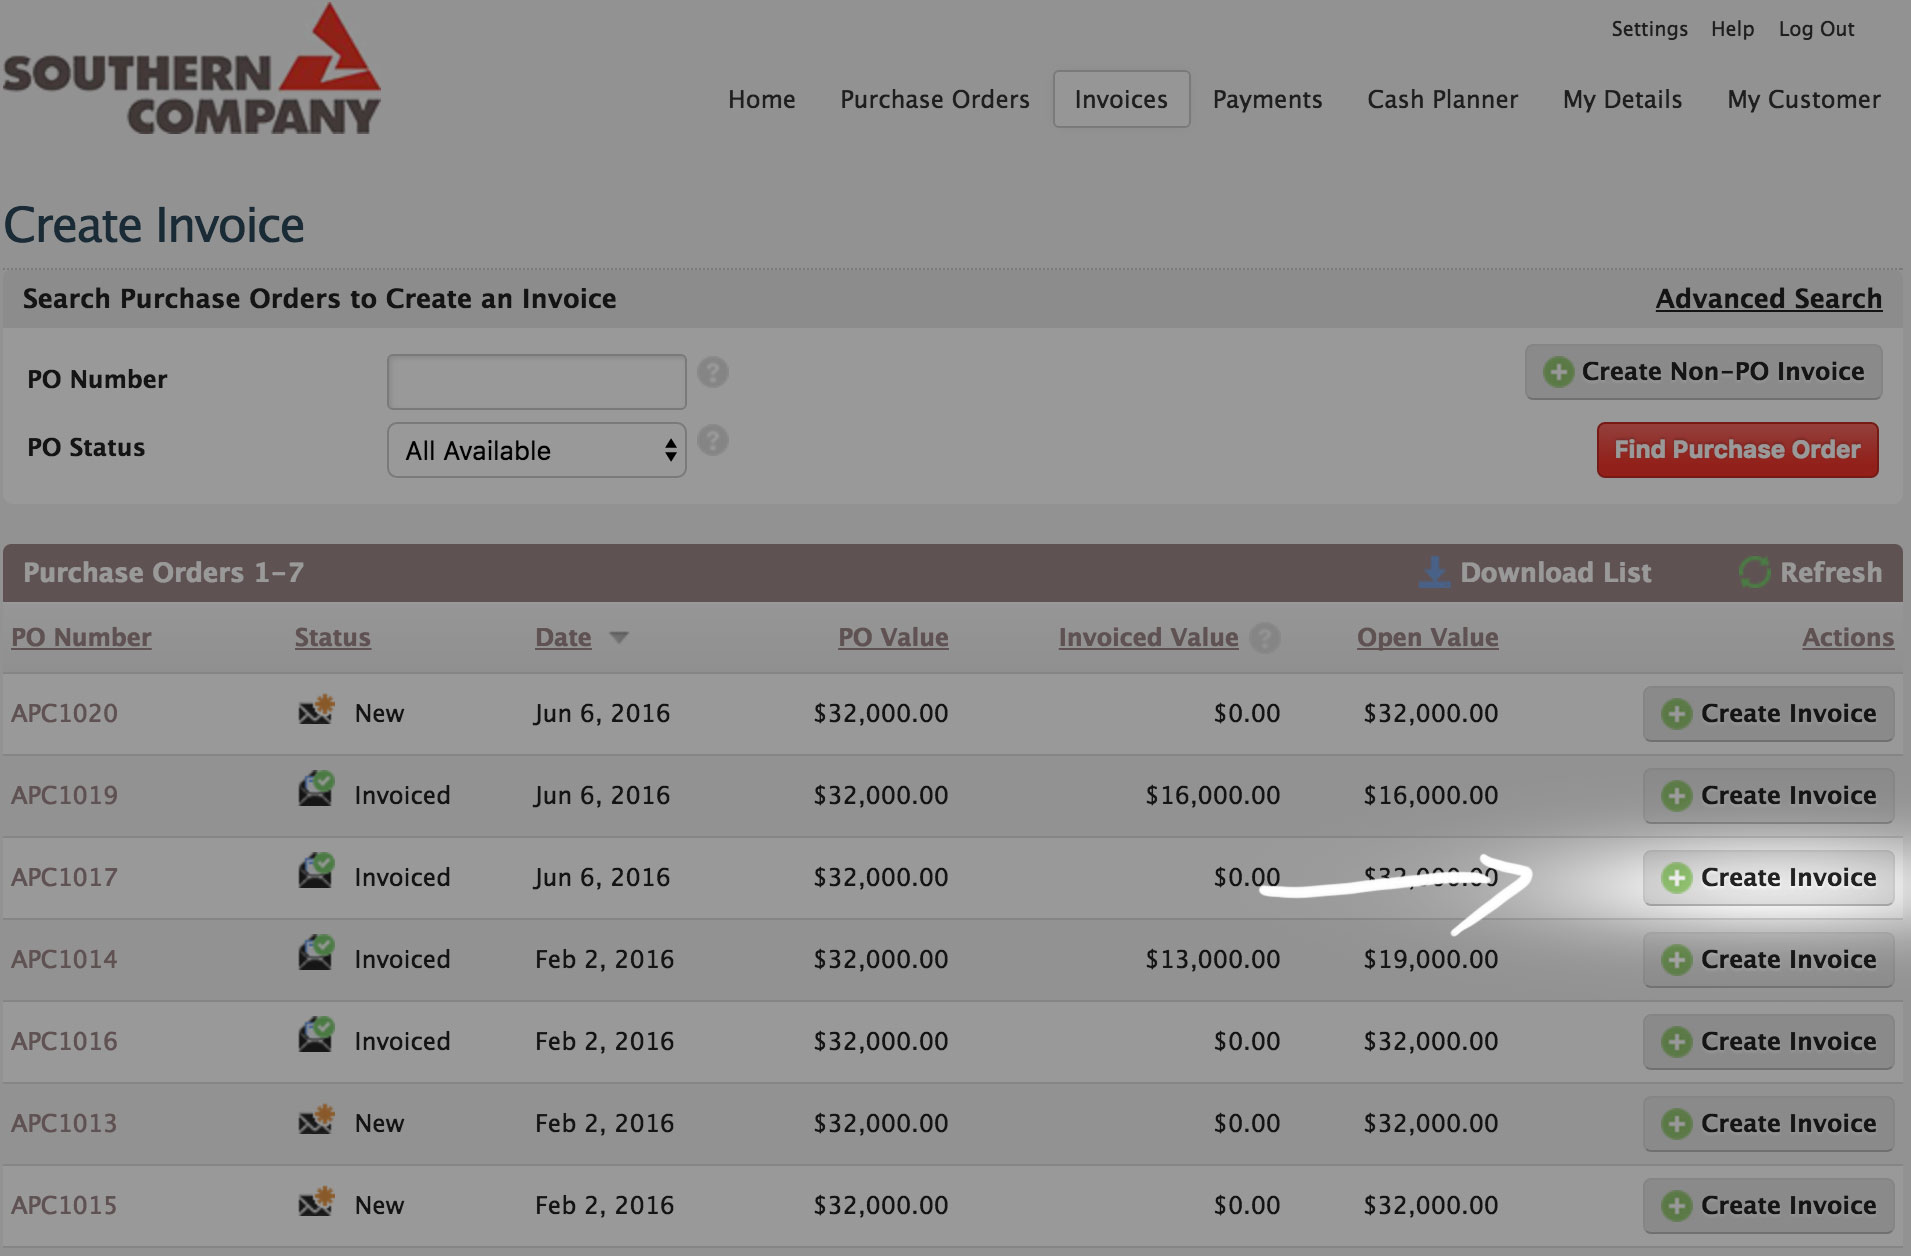The image size is (1911, 1256).
Task: Open the My Customer tab
Action: [x=1804, y=99]
